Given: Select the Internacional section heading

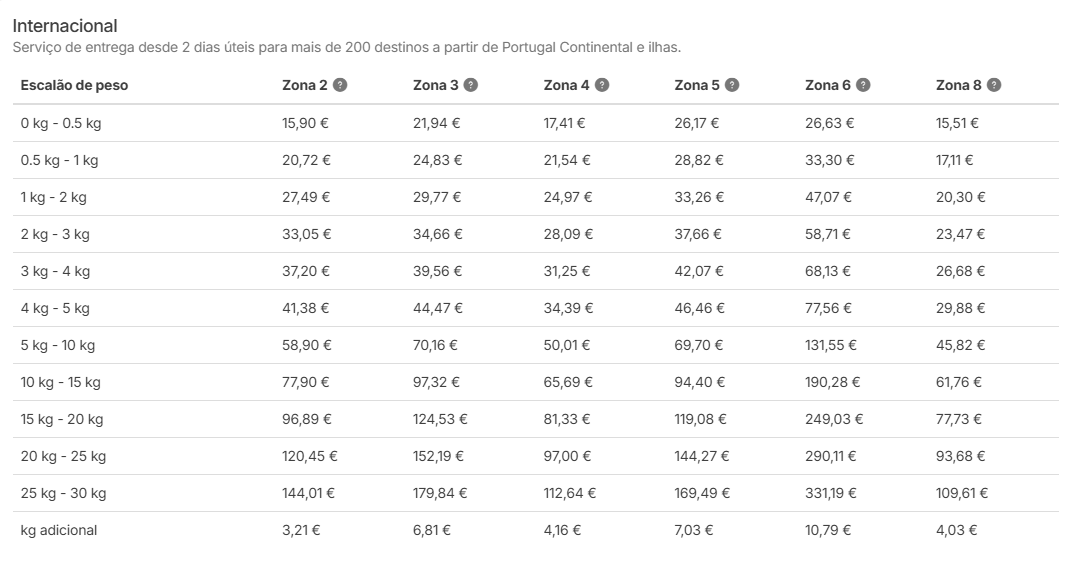Looking at the screenshot, I should (65, 26).
